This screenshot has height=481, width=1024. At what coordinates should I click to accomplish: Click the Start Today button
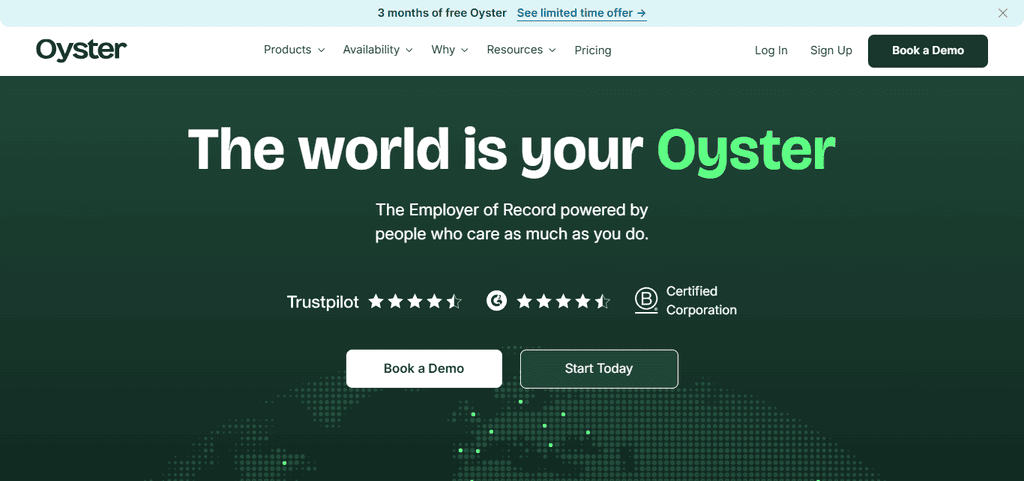599,369
